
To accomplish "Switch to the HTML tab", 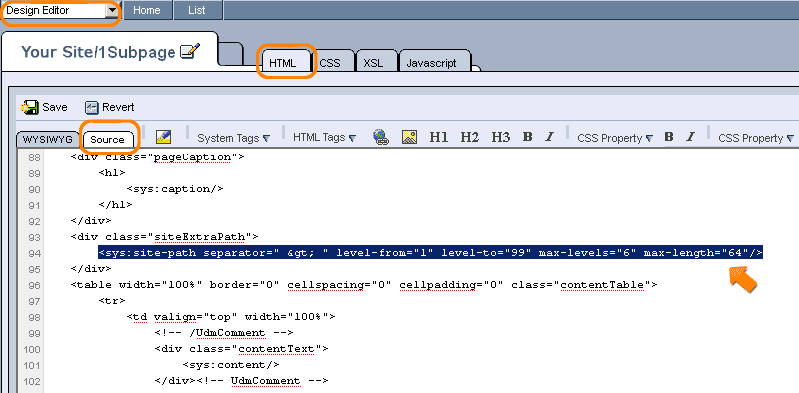I will click(283, 63).
